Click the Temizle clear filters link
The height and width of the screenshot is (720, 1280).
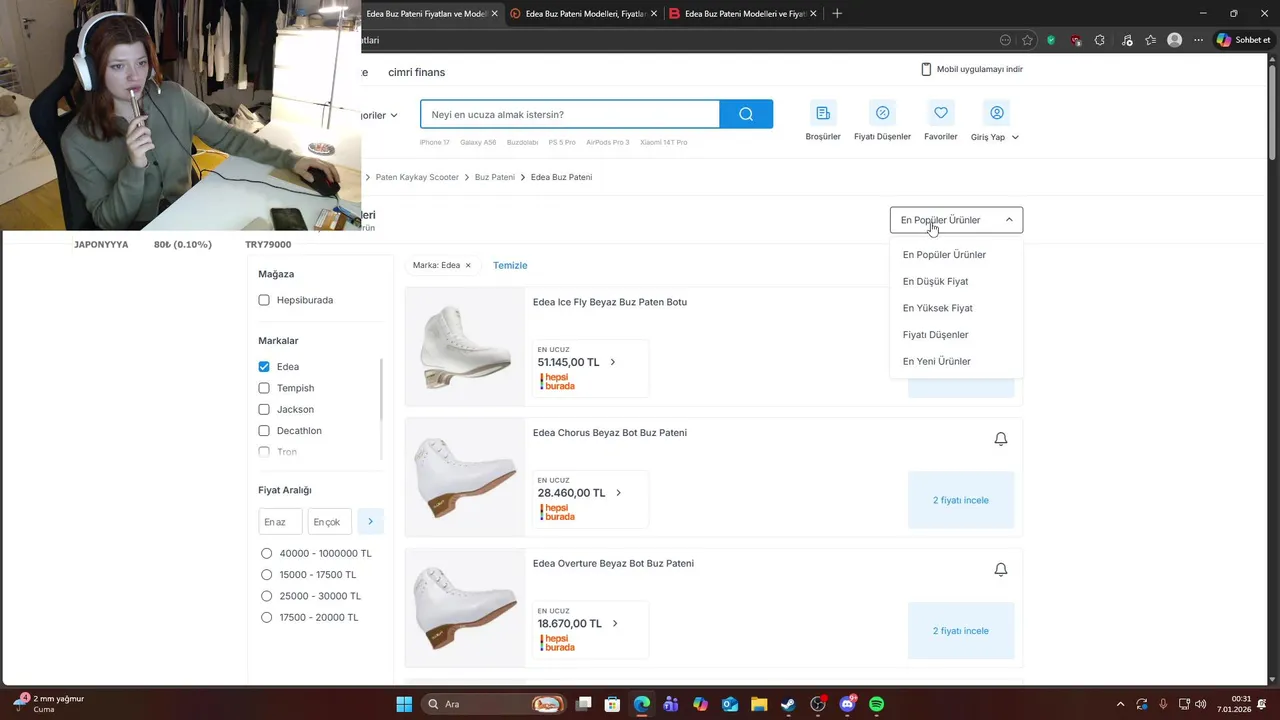(x=510, y=265)
